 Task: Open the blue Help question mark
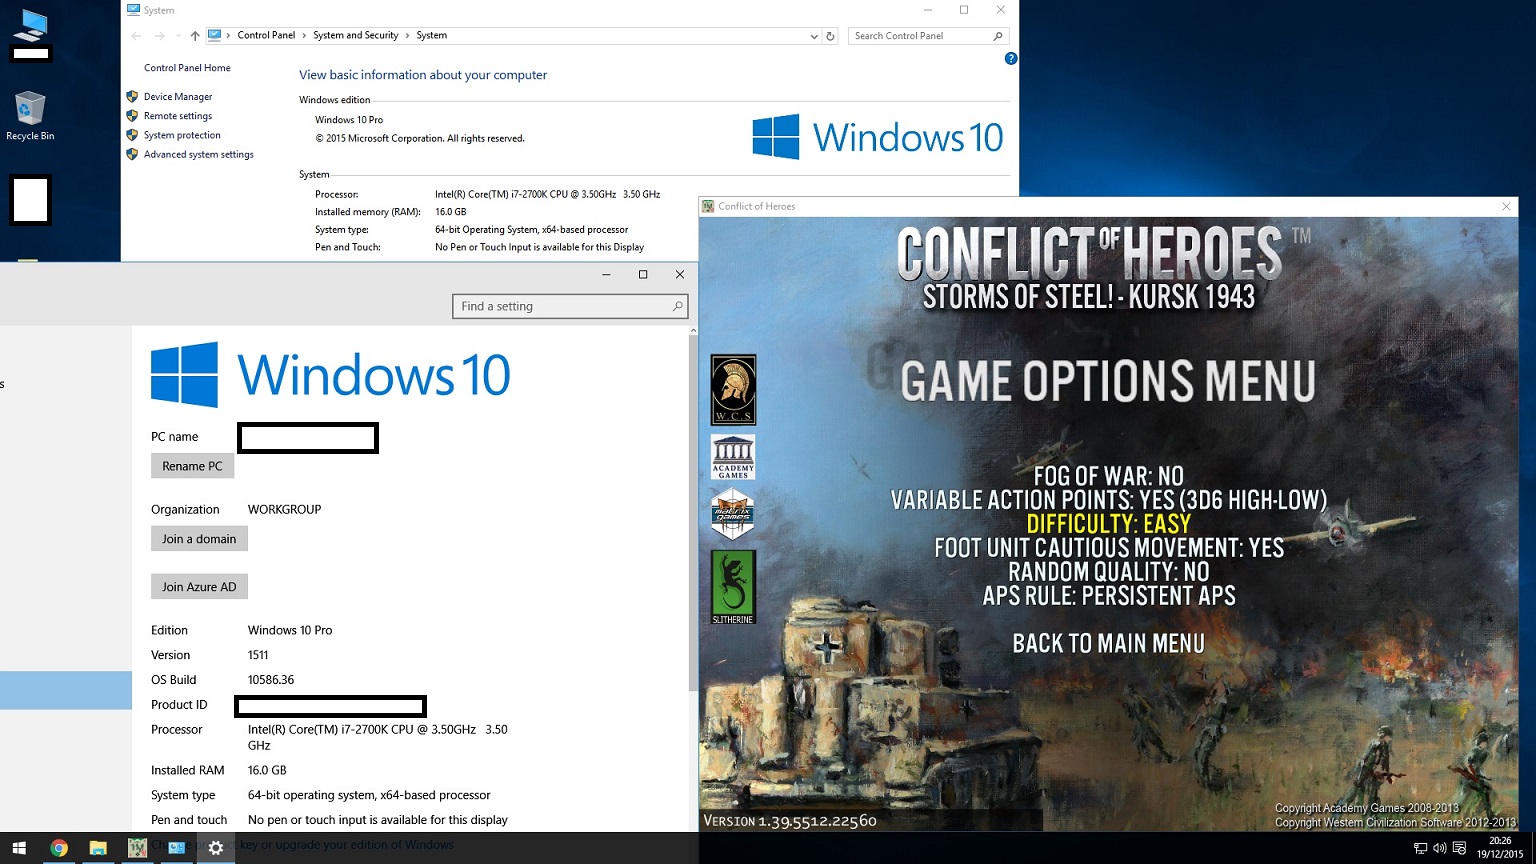pos(1010,59)
